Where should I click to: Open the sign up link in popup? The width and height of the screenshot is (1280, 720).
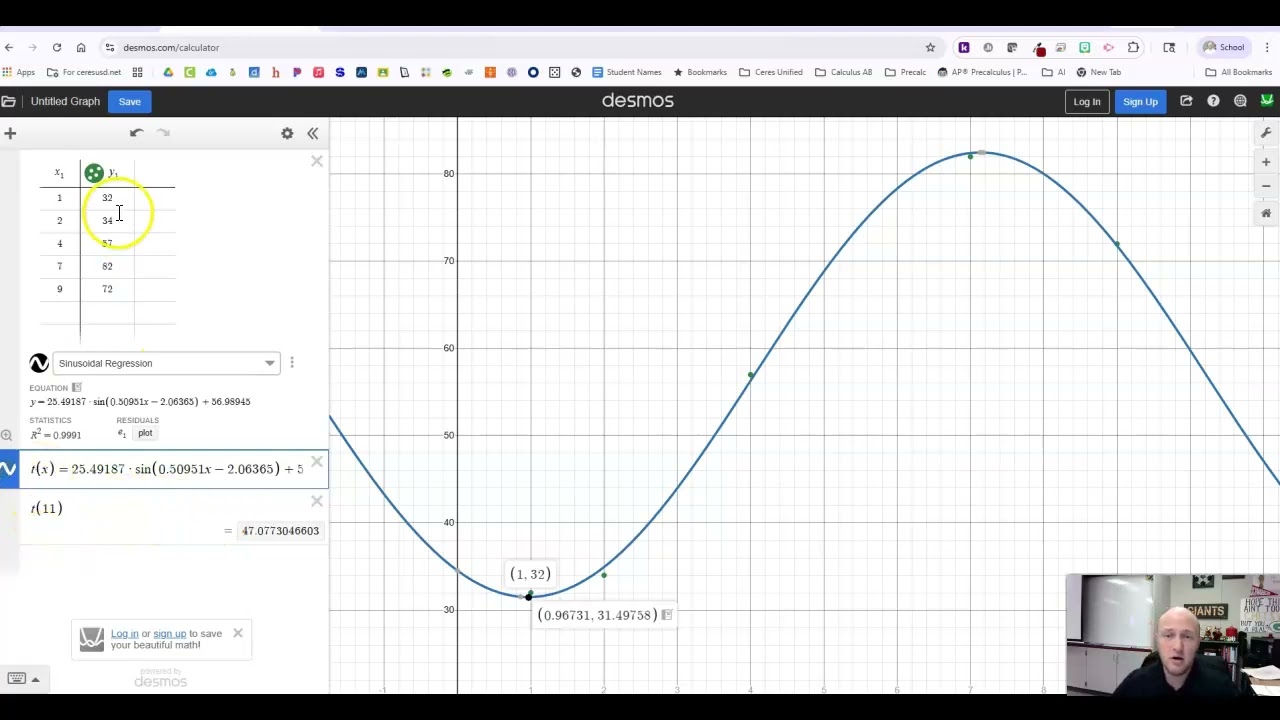coord(170,633)
